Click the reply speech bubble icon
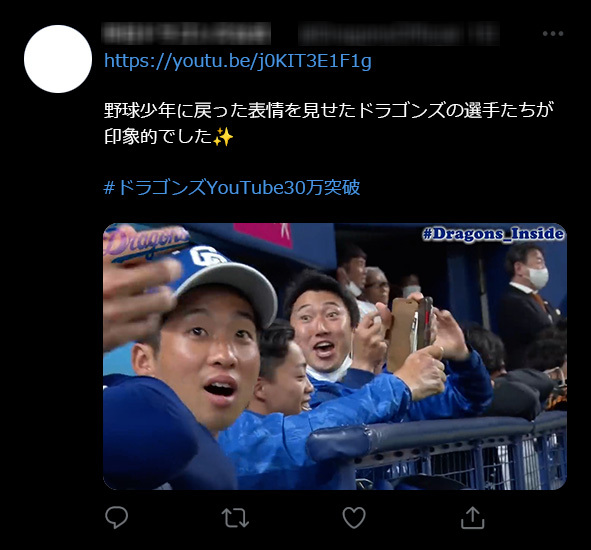This screenshot has width=591, height=550. [x=116, y=517]
